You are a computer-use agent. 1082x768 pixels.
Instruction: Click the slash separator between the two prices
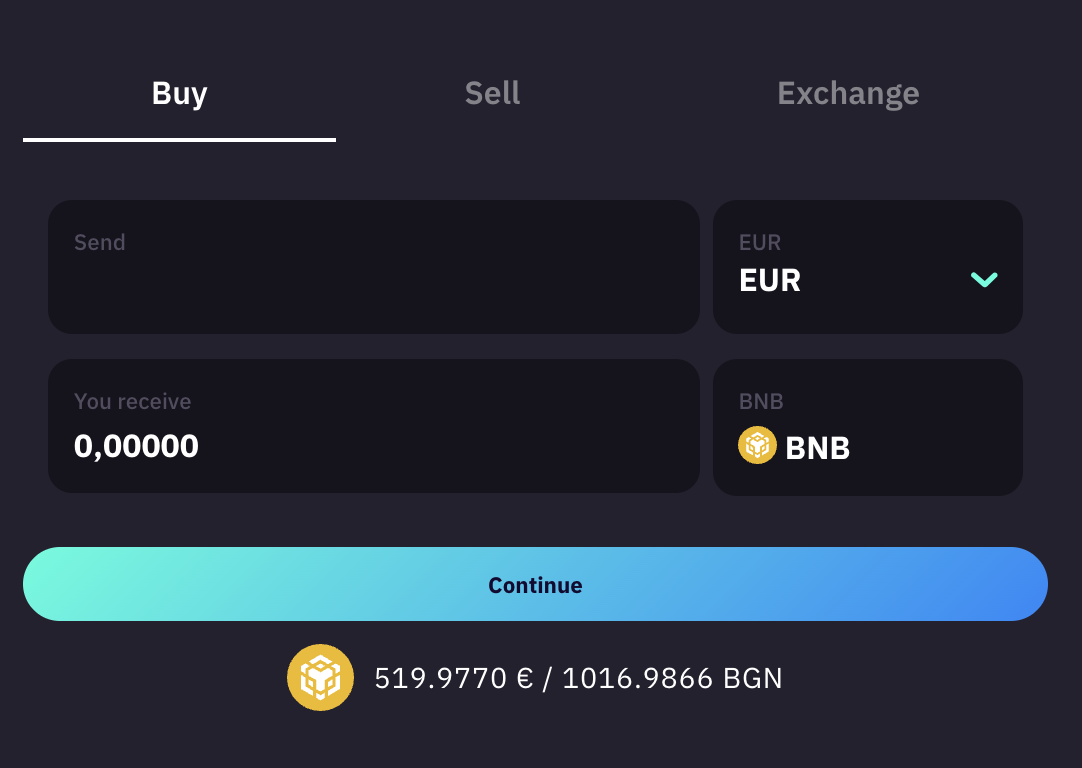click(547, 679)
